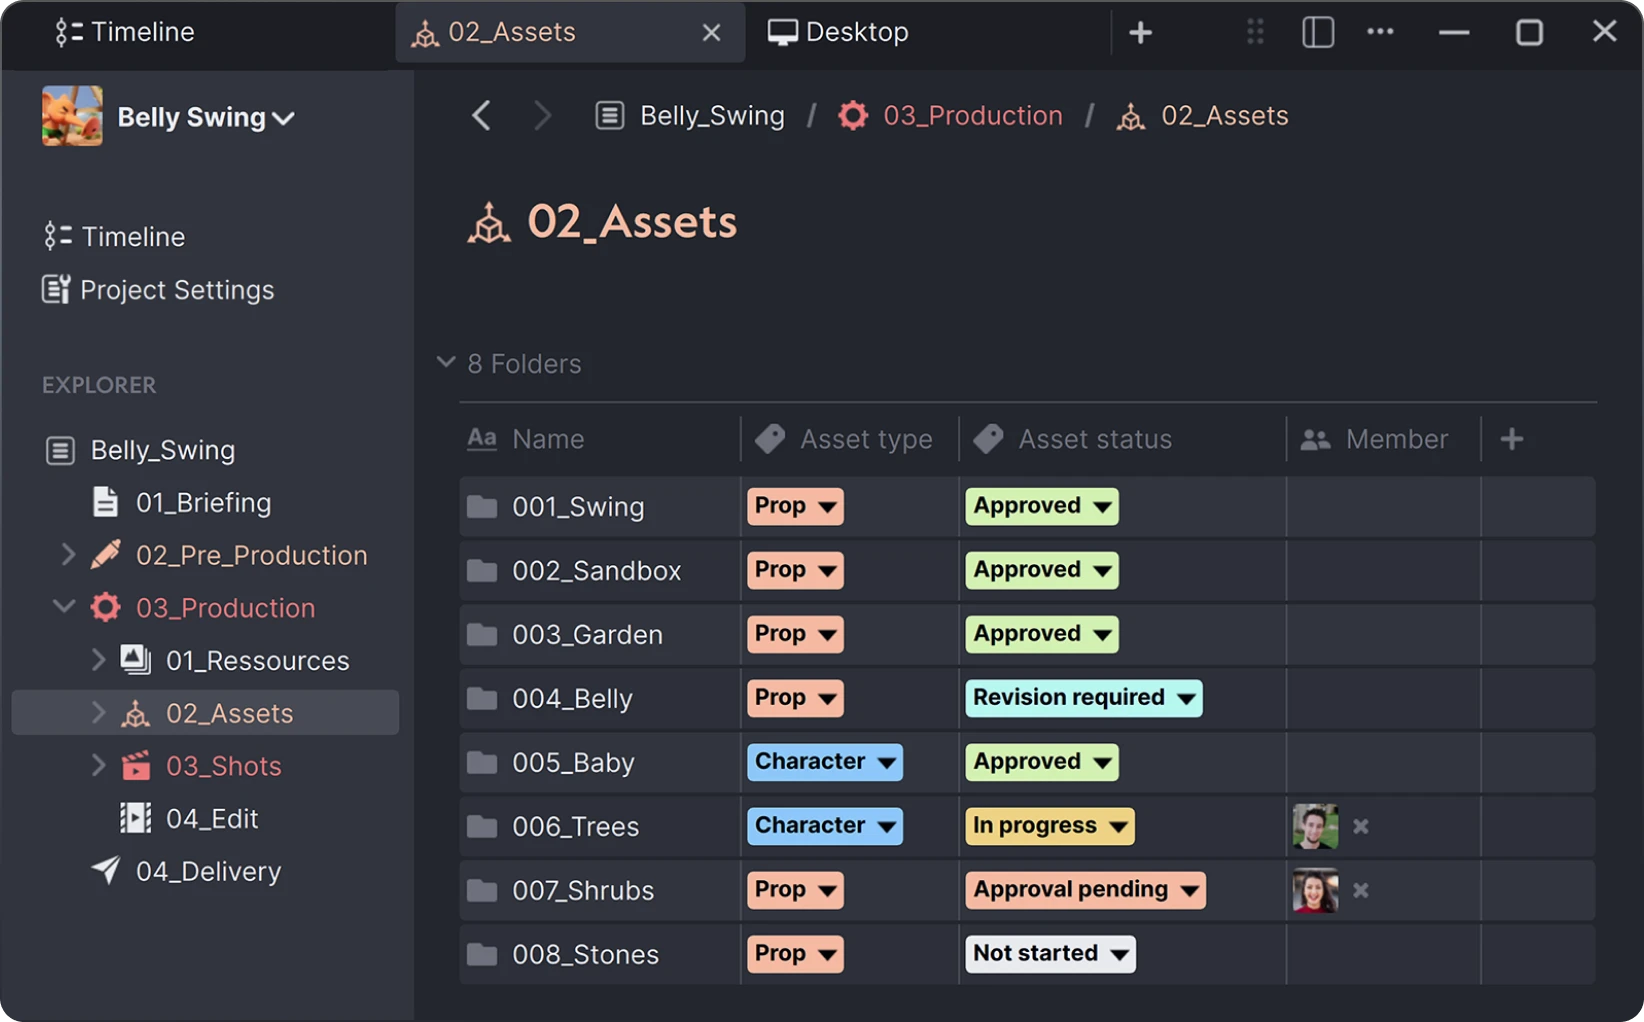Click the Timeline icon in the sidebar
Screen dimensions: 1644x1022
click(60, 236)
